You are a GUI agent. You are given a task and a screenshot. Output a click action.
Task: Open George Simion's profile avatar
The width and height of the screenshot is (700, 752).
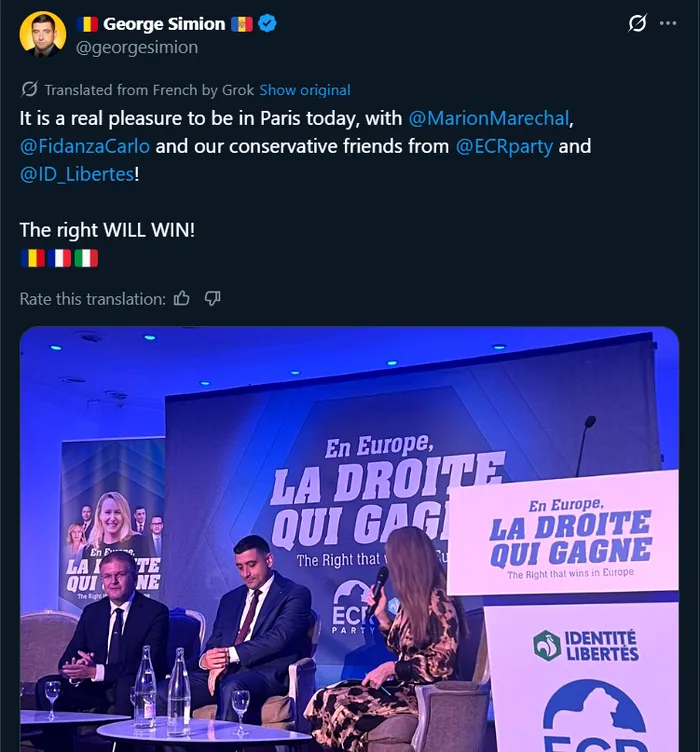43,35
